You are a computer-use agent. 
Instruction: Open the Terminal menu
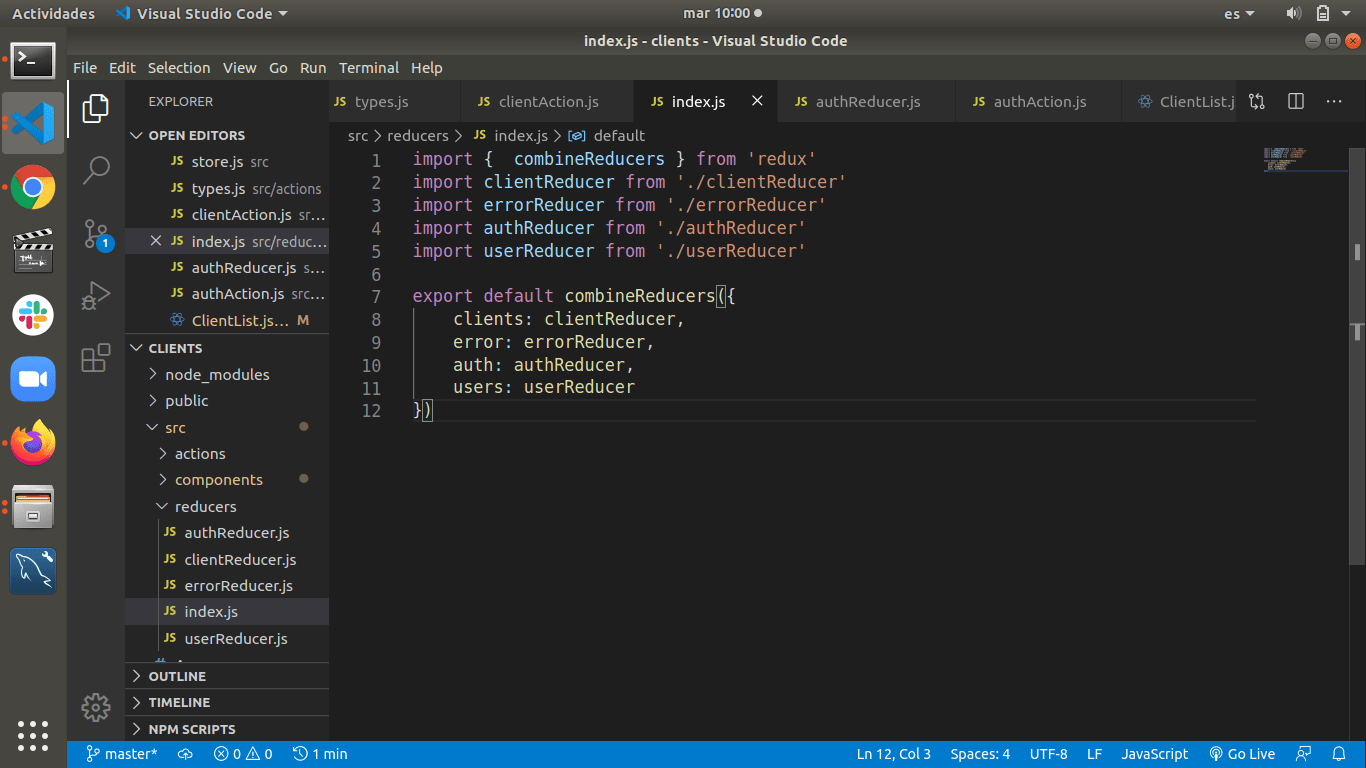pyautogui.click(x=368, y=68)
